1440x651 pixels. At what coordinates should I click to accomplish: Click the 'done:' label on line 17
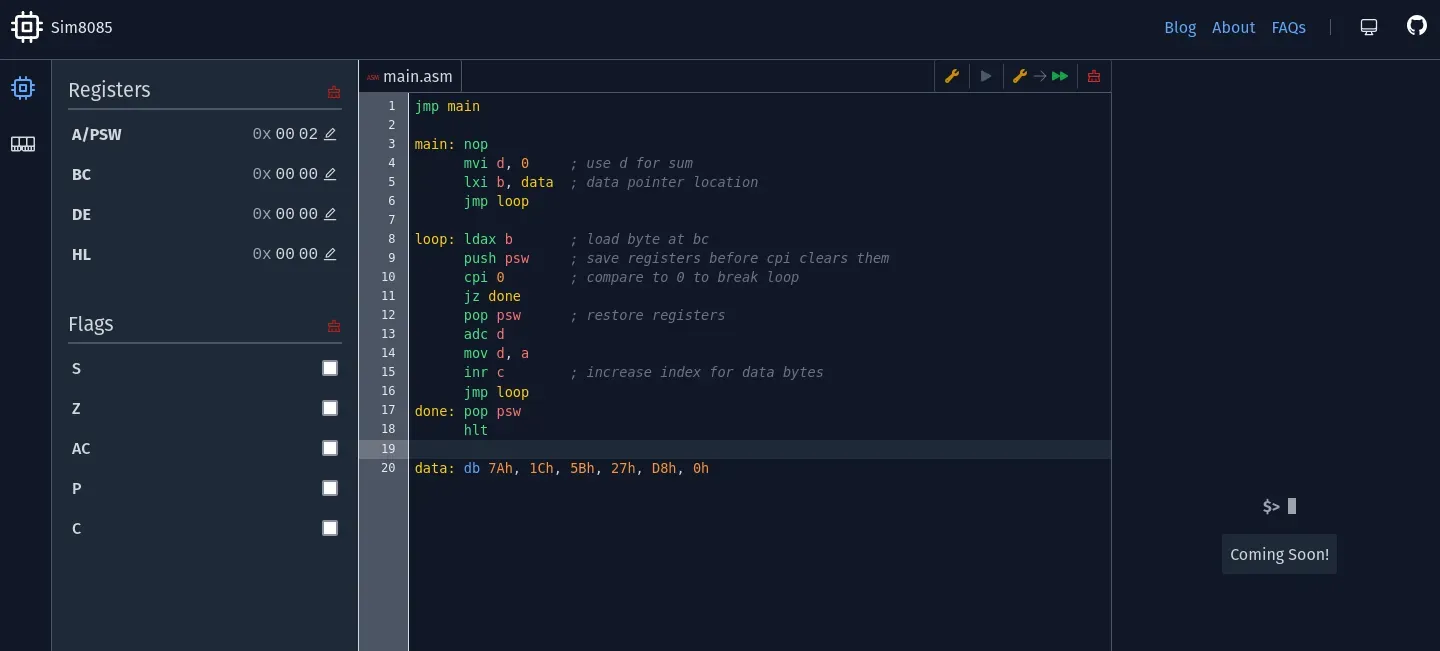(435, 411)
